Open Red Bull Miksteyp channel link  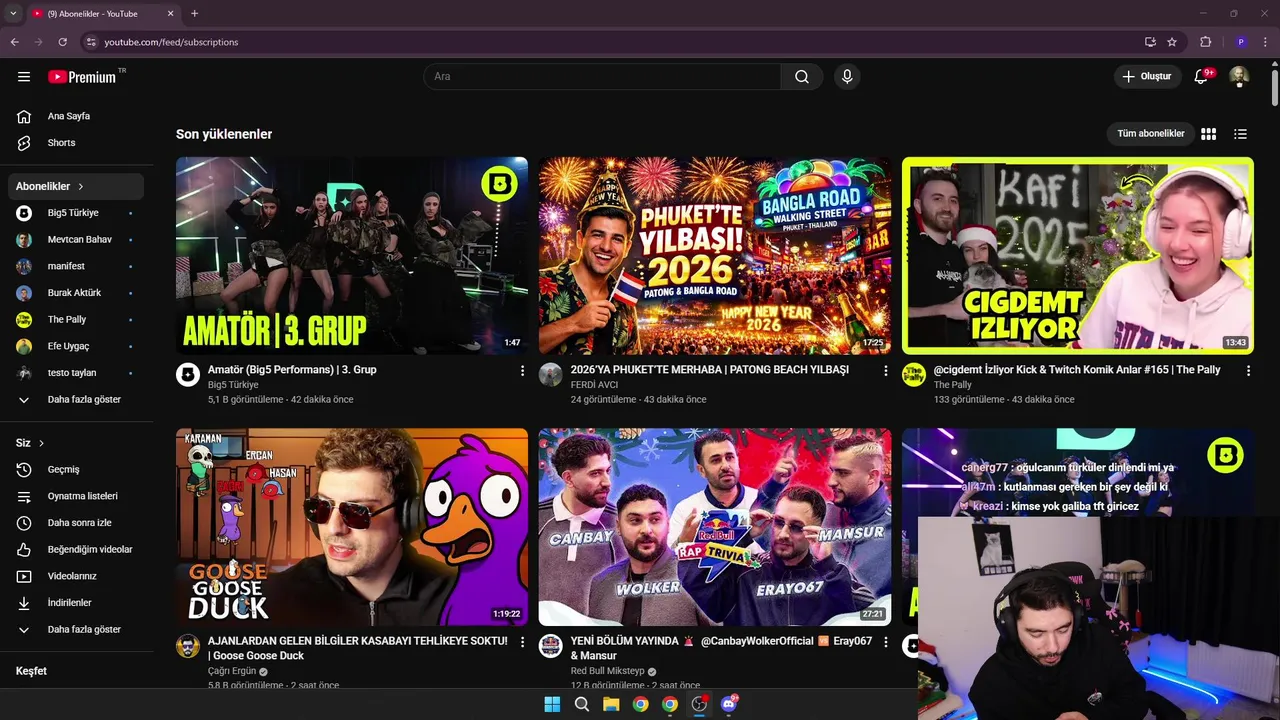coord(609,671)
